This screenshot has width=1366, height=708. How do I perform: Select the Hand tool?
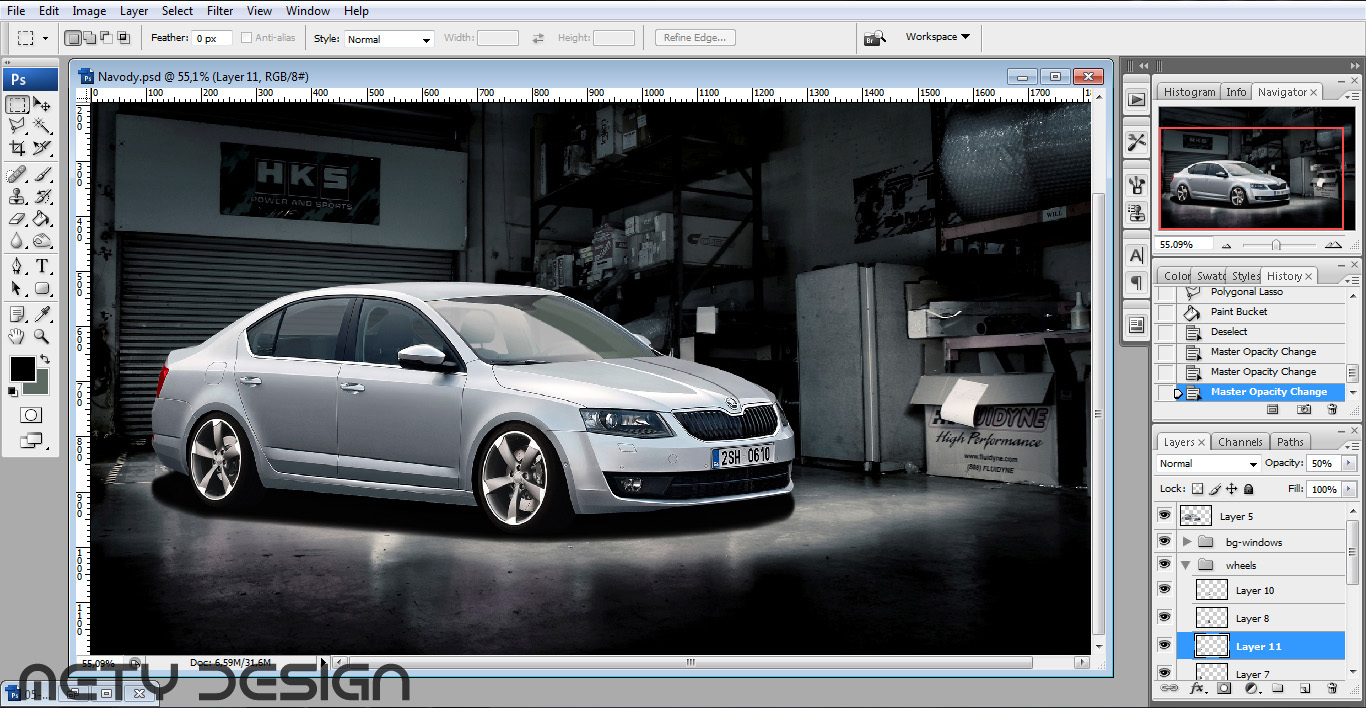(17, 337)
